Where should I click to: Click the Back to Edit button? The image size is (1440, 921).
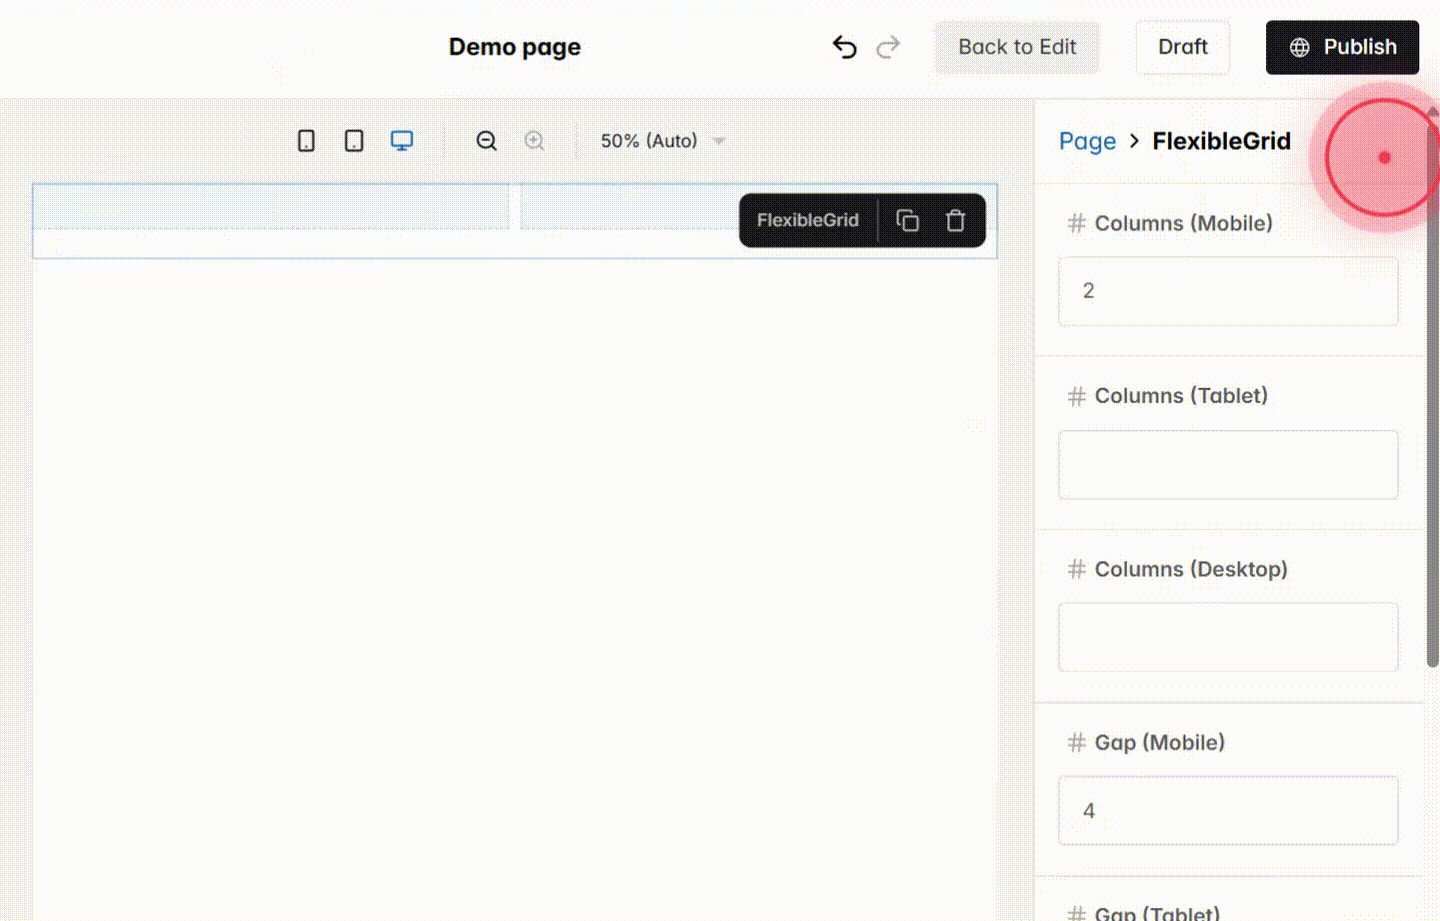coord(1017,46)
